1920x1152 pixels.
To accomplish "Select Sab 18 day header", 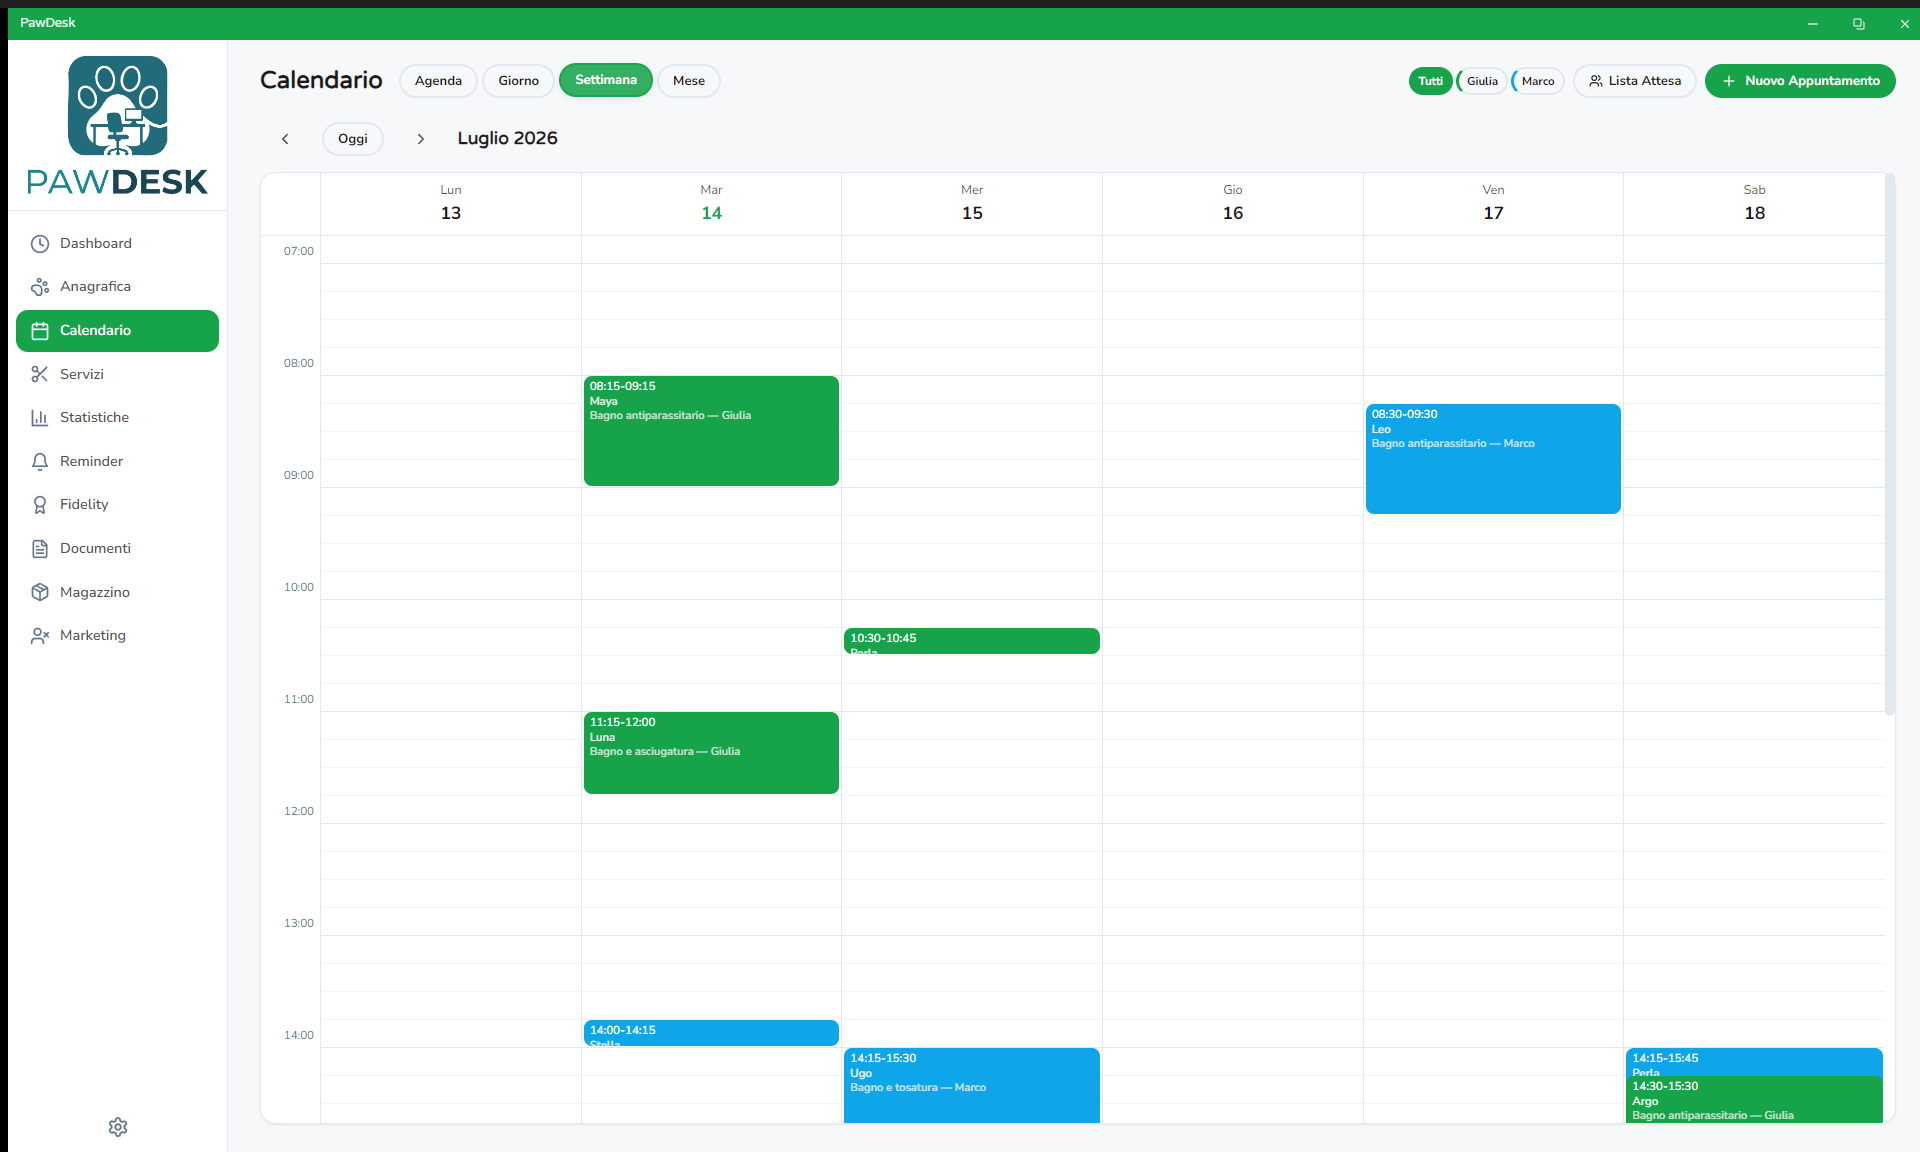I will (1754, 203).
